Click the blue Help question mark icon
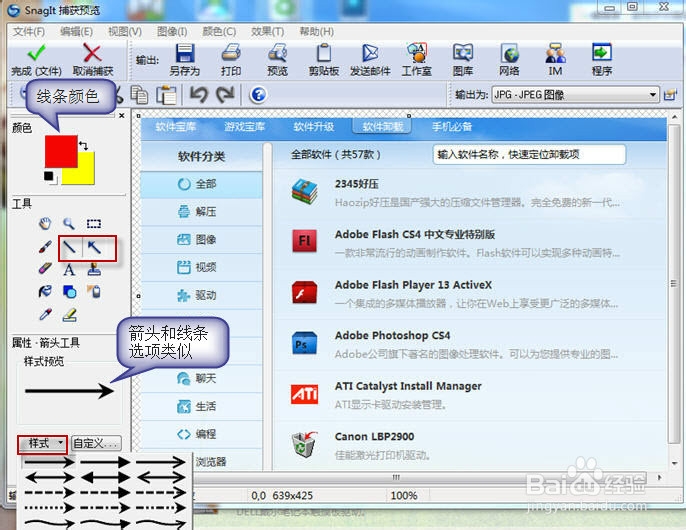 pos(258,95)
